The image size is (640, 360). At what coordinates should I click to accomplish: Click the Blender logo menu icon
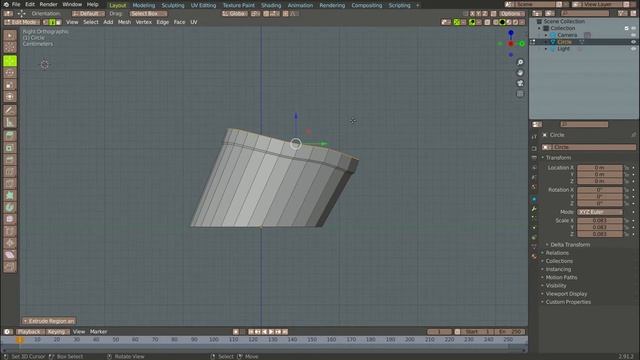point(6,4)
